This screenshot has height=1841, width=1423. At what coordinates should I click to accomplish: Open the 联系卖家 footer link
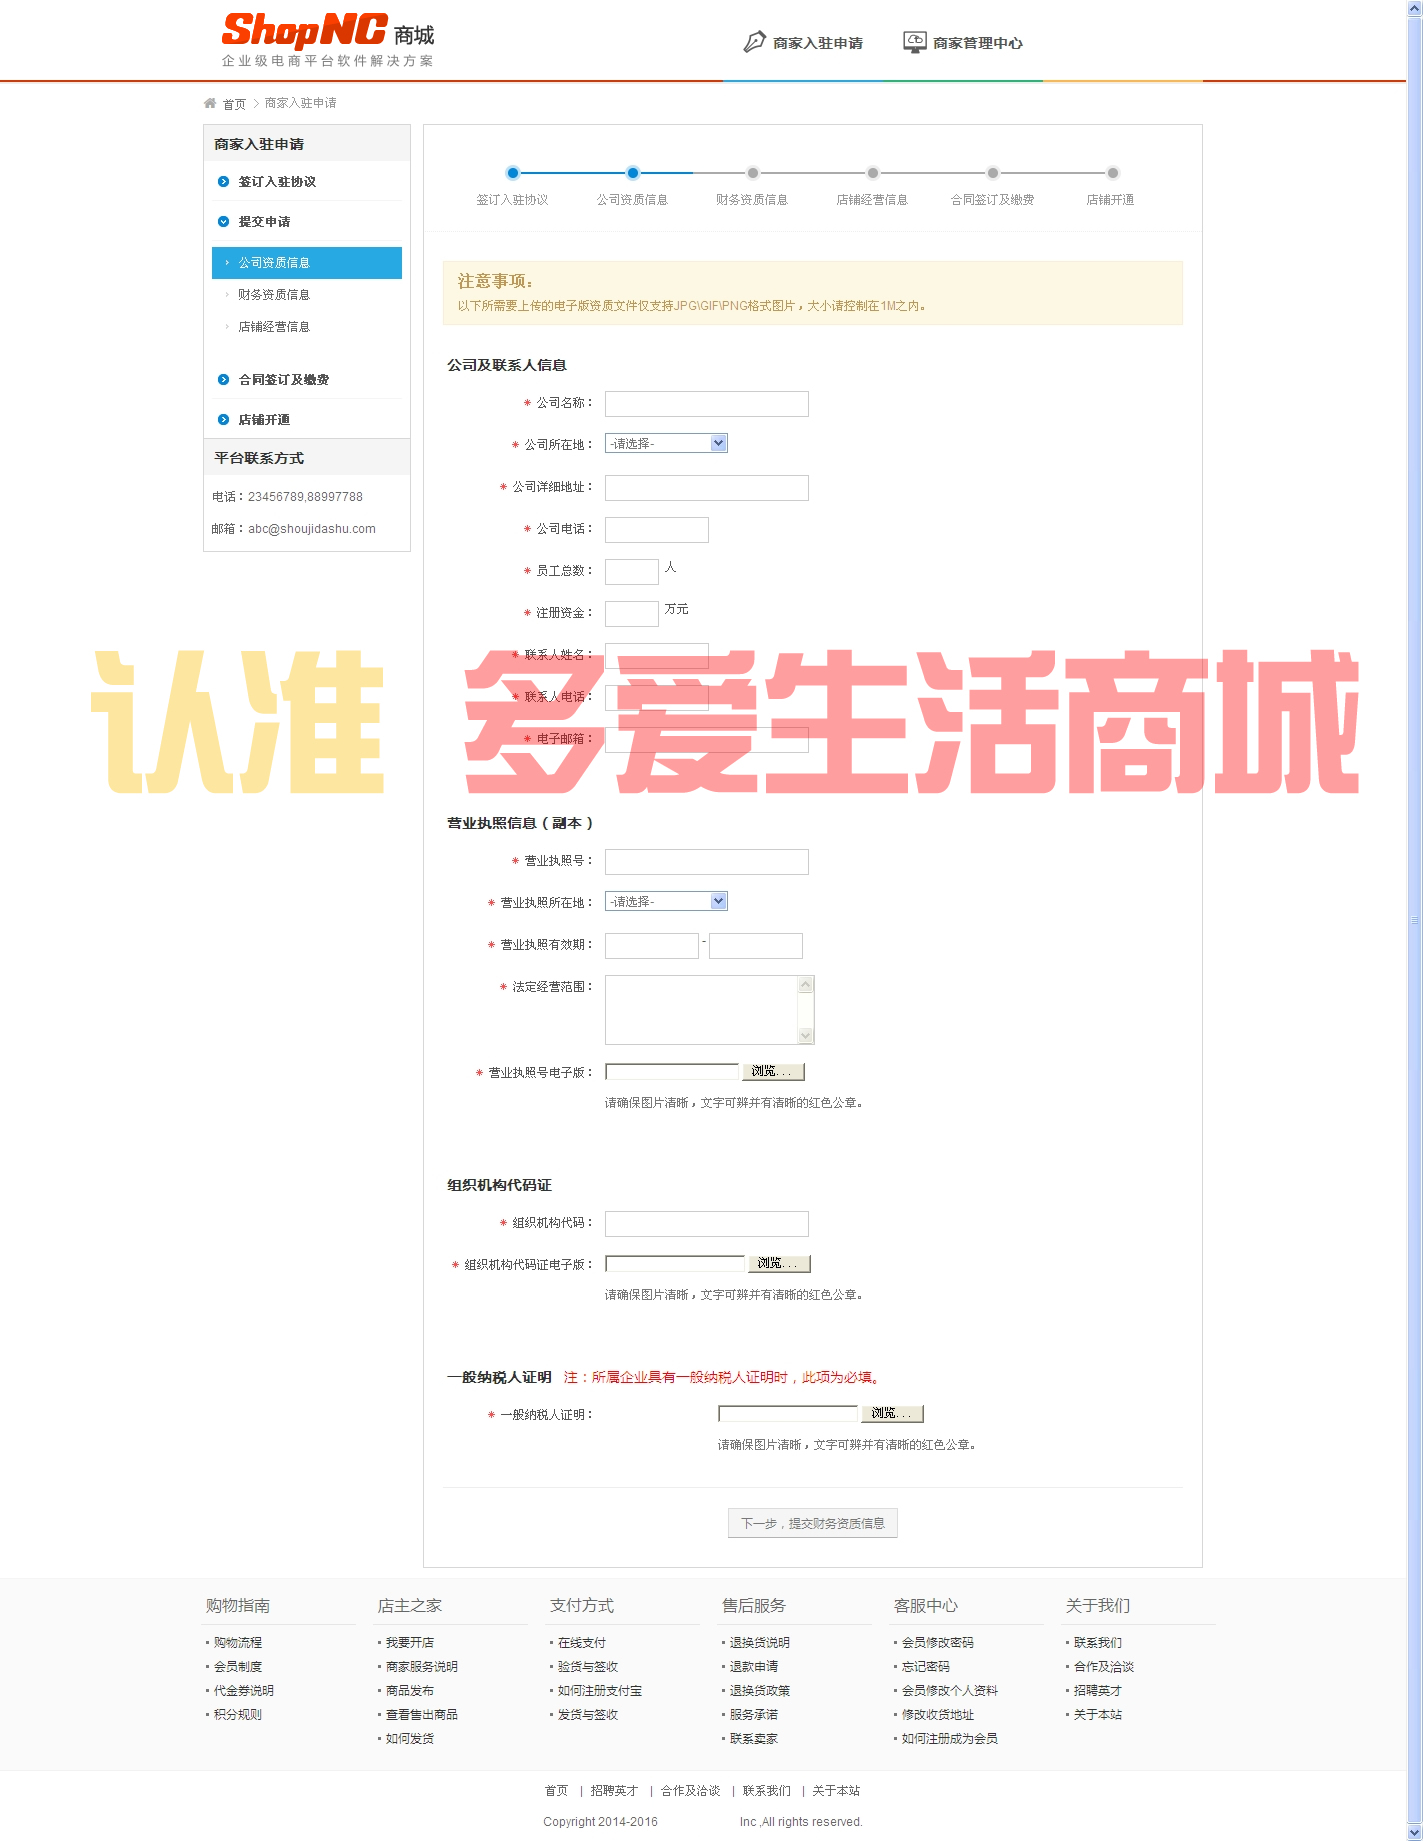point(754,1738)
